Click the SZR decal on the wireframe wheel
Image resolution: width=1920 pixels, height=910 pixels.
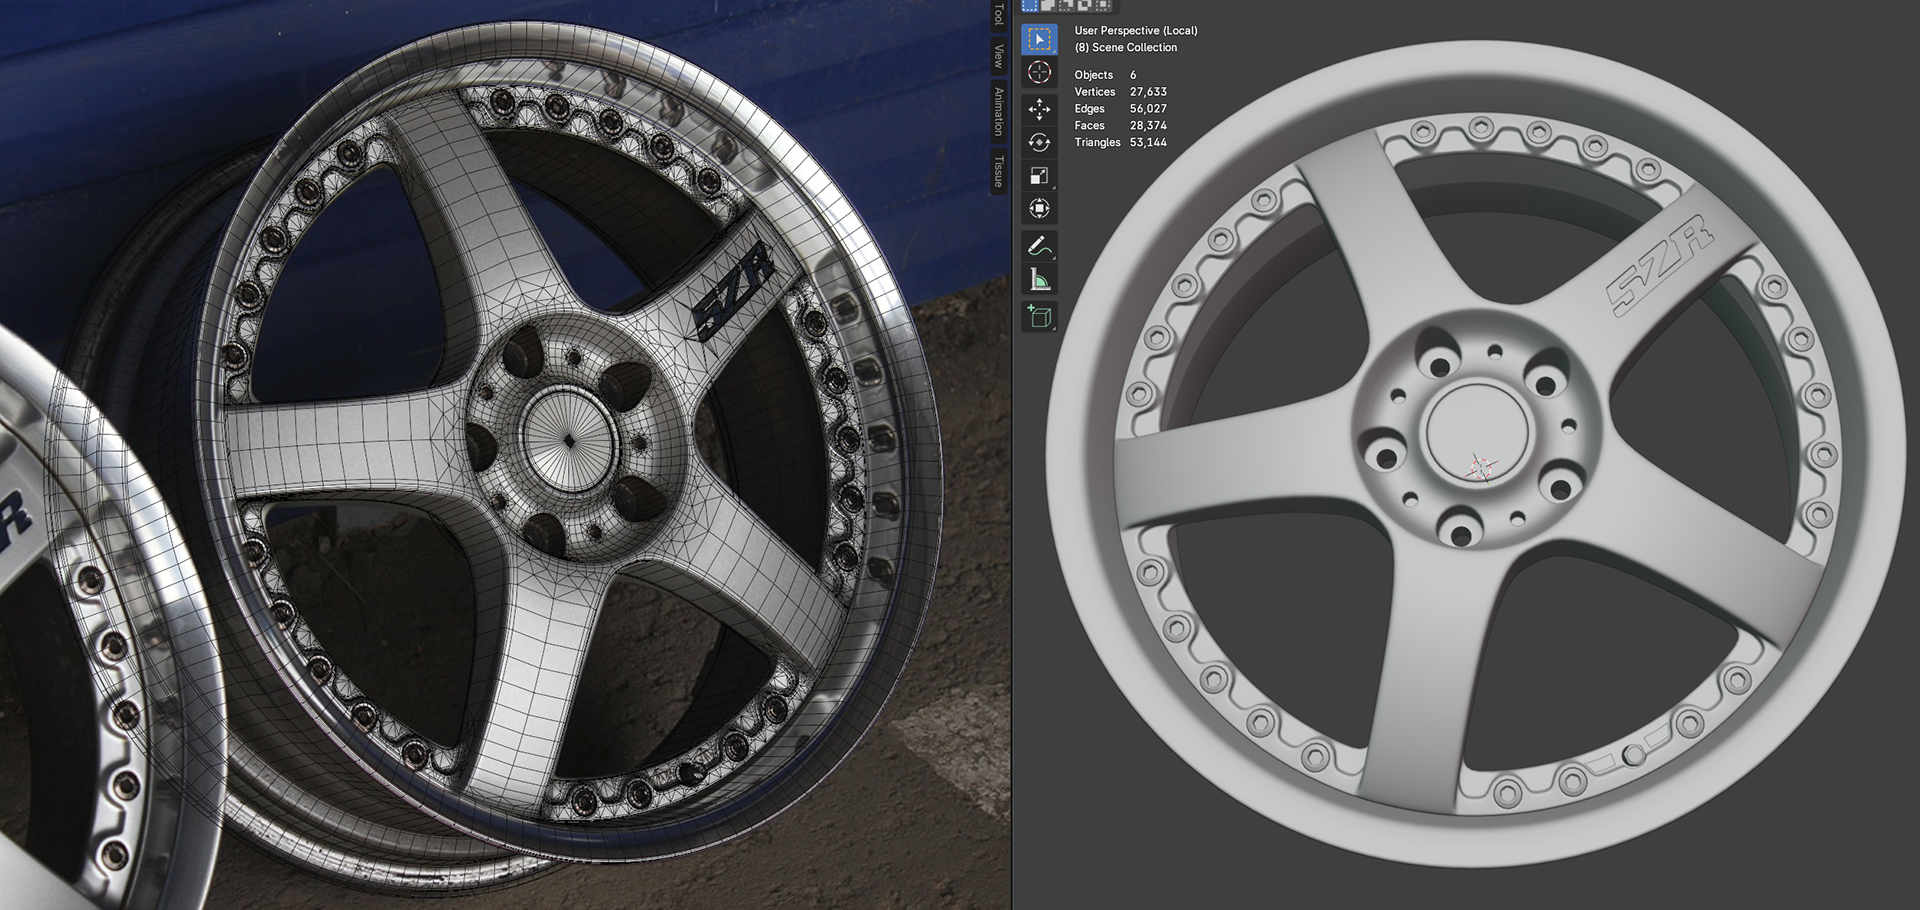(734, 290)
